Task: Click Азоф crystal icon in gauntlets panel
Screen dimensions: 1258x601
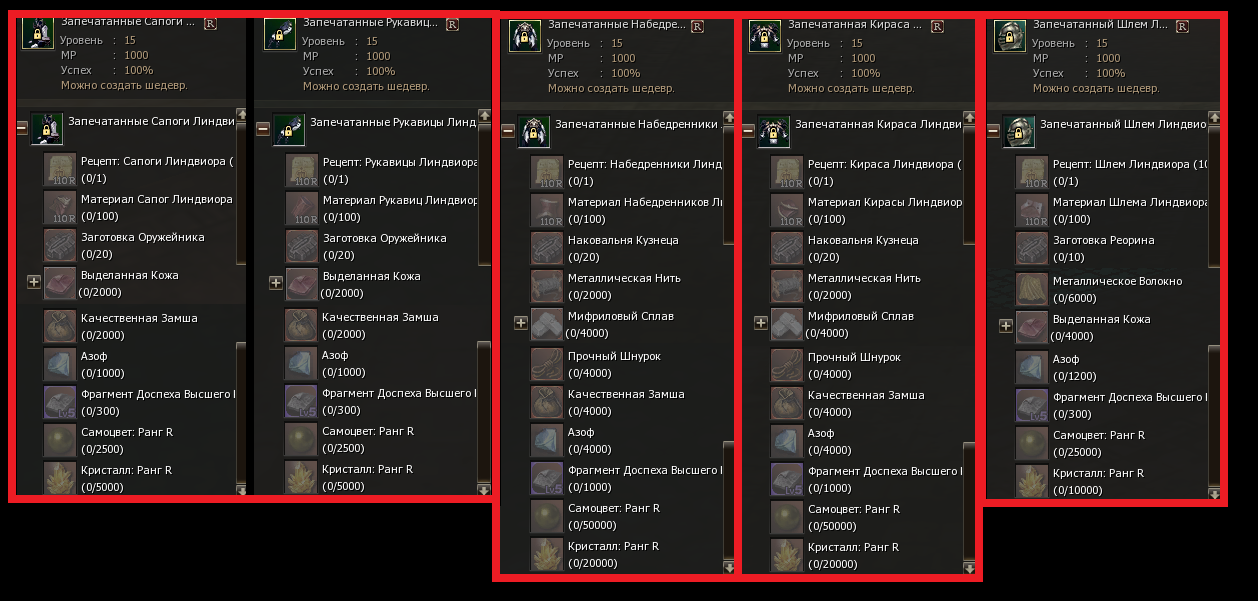Action: [x=302, y=362]
